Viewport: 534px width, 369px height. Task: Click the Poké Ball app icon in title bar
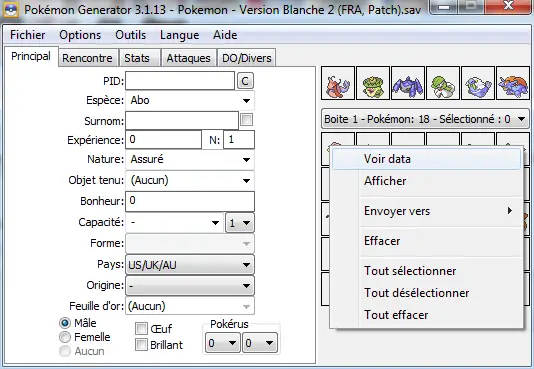click(11, 10)
